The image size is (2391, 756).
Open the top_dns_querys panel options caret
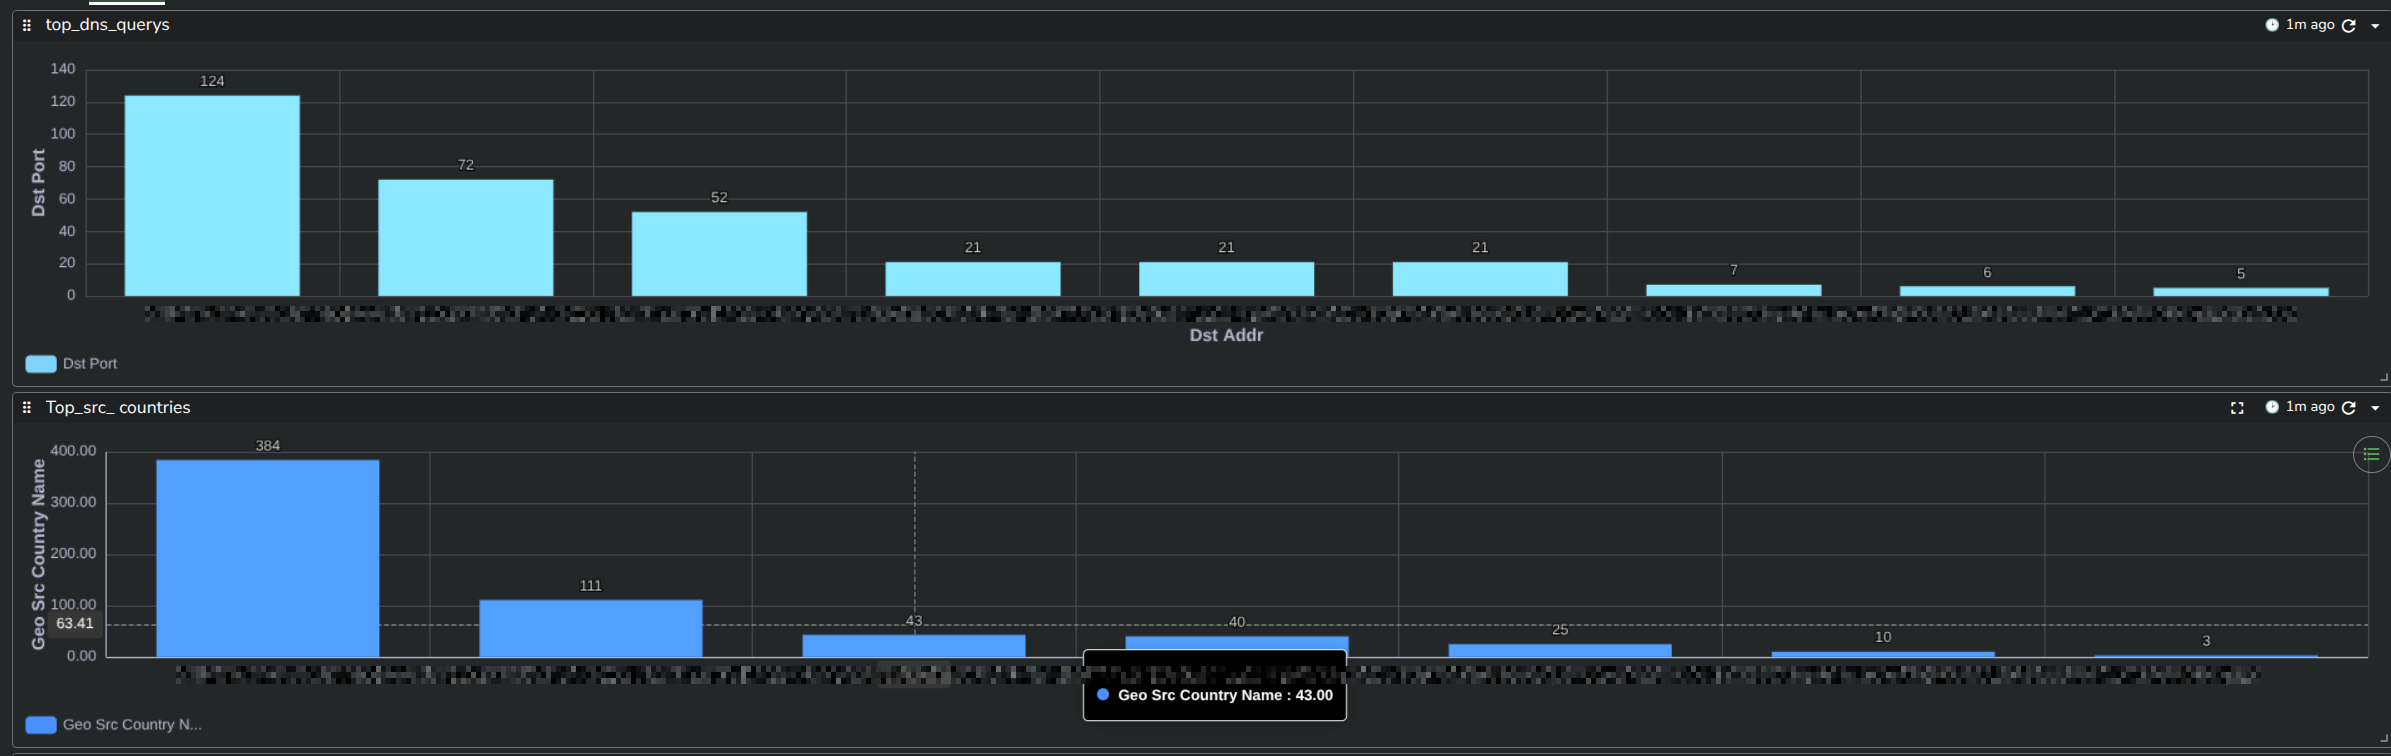coord(2375,26)
